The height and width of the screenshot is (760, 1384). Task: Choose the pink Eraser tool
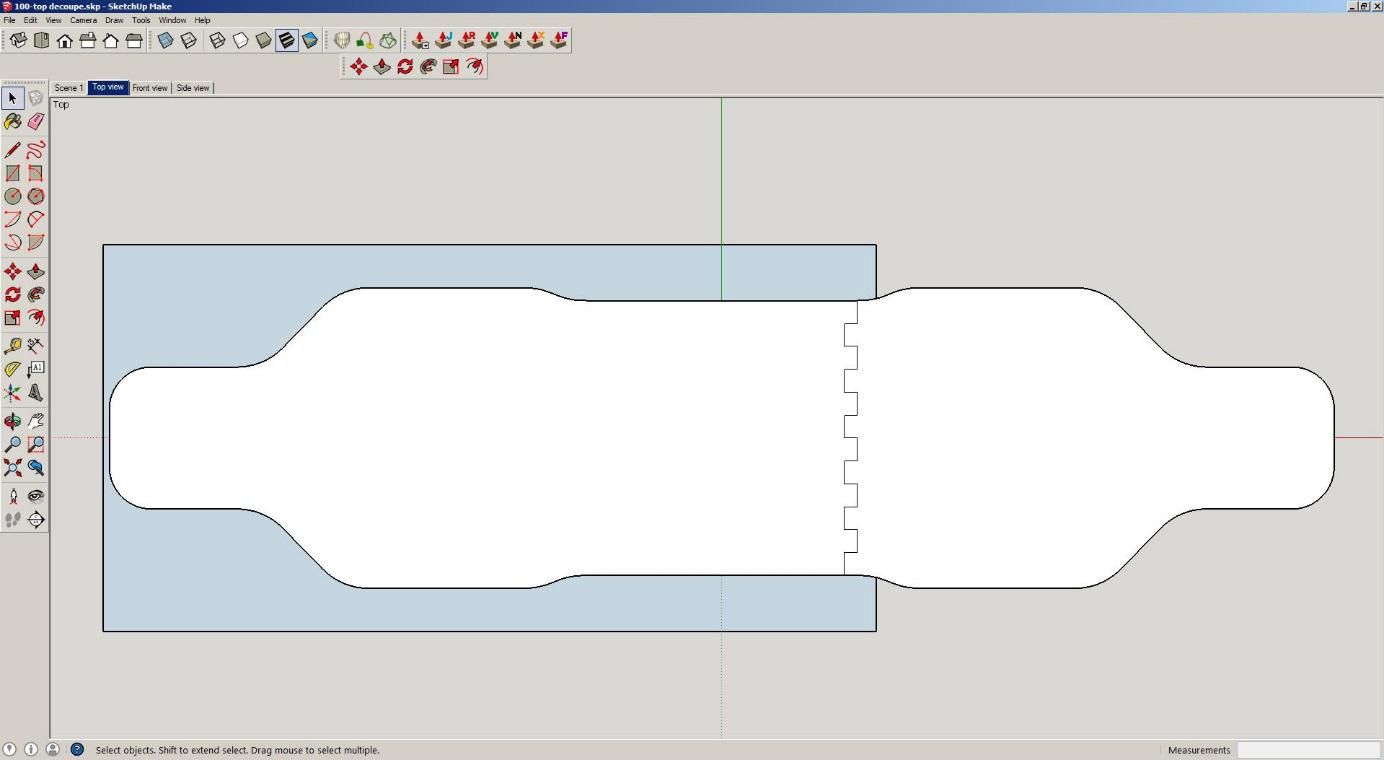click(x=36, y=121)
